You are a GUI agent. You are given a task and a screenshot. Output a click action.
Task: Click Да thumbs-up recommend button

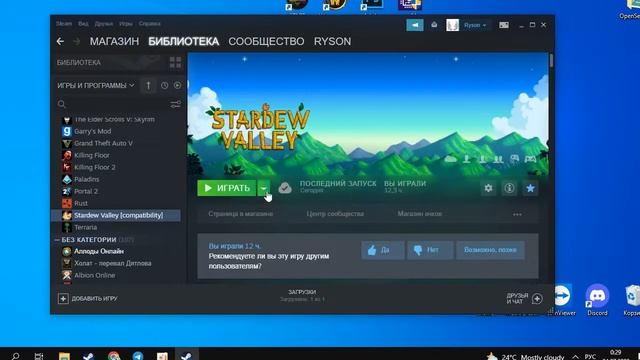click(382, 250)
